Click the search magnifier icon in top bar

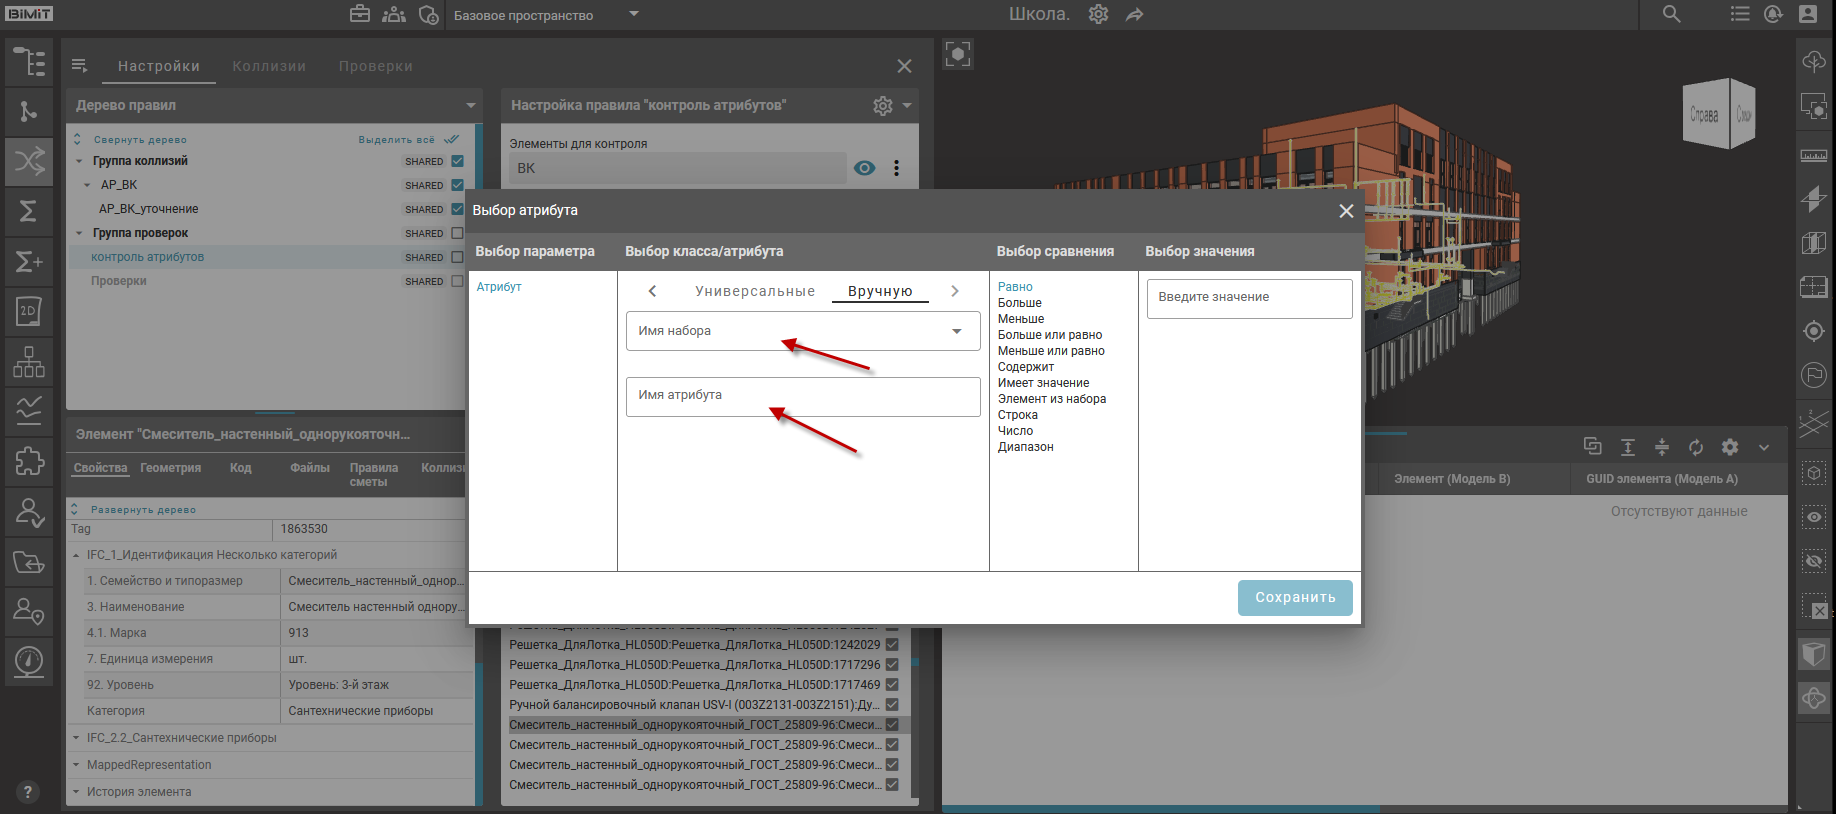(1671, 14)
